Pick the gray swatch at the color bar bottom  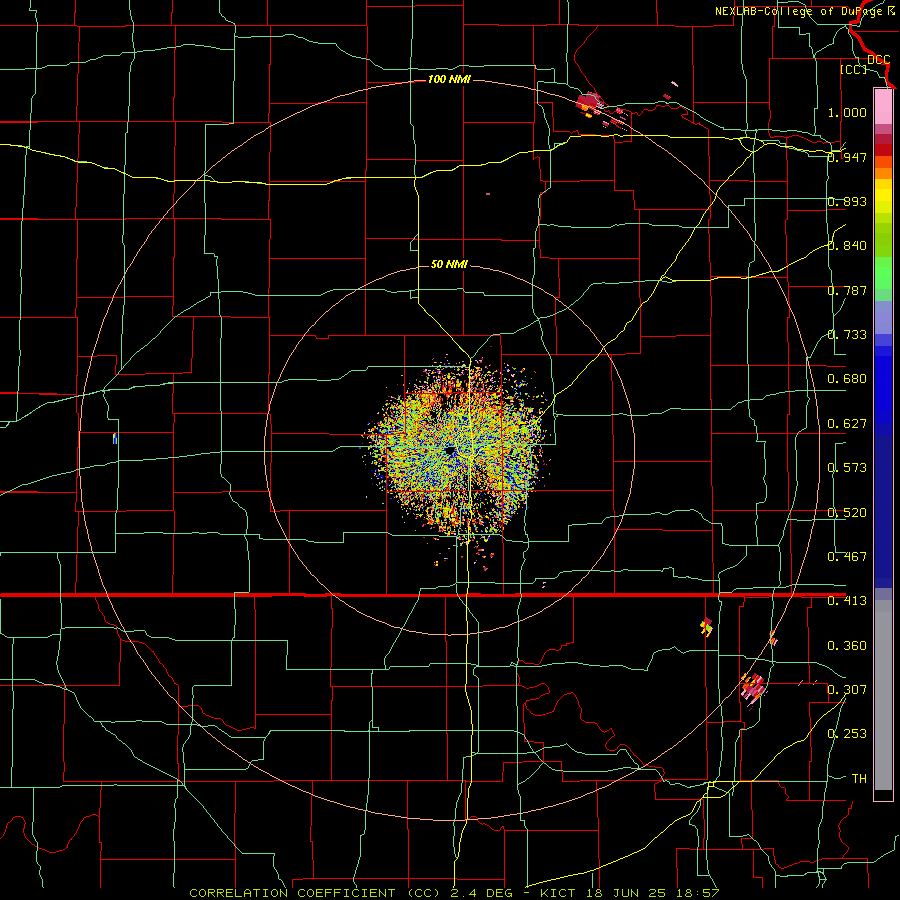tap(883, 695)
